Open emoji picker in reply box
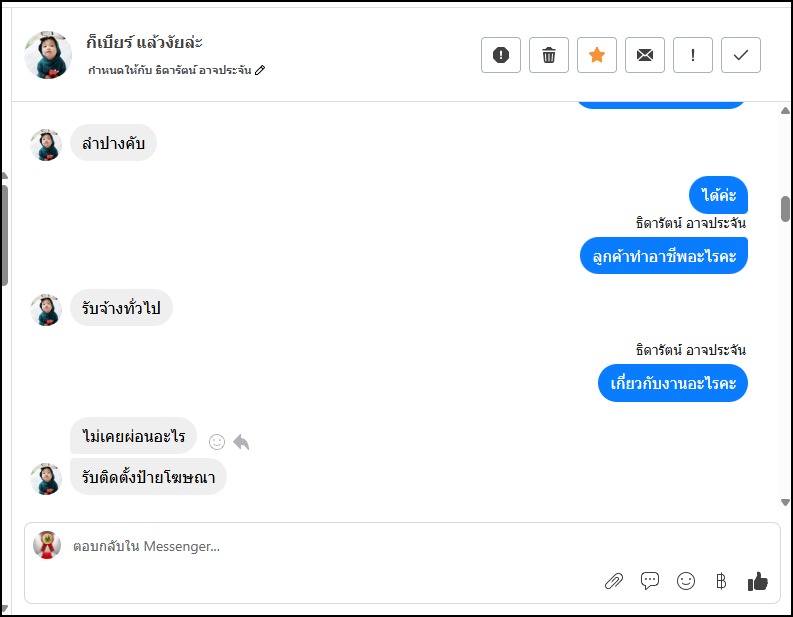This screenshot has width=793, height=617. click(x=686, y=581)
